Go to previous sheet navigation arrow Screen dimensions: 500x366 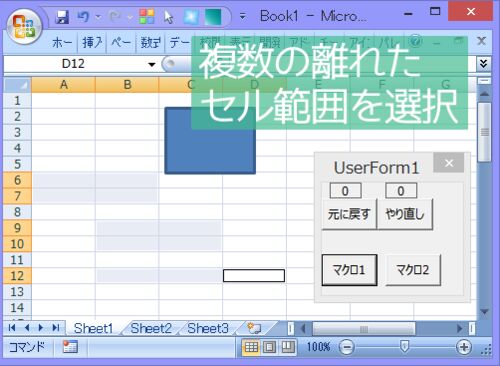pyautogui.click(x=27, y=328)
